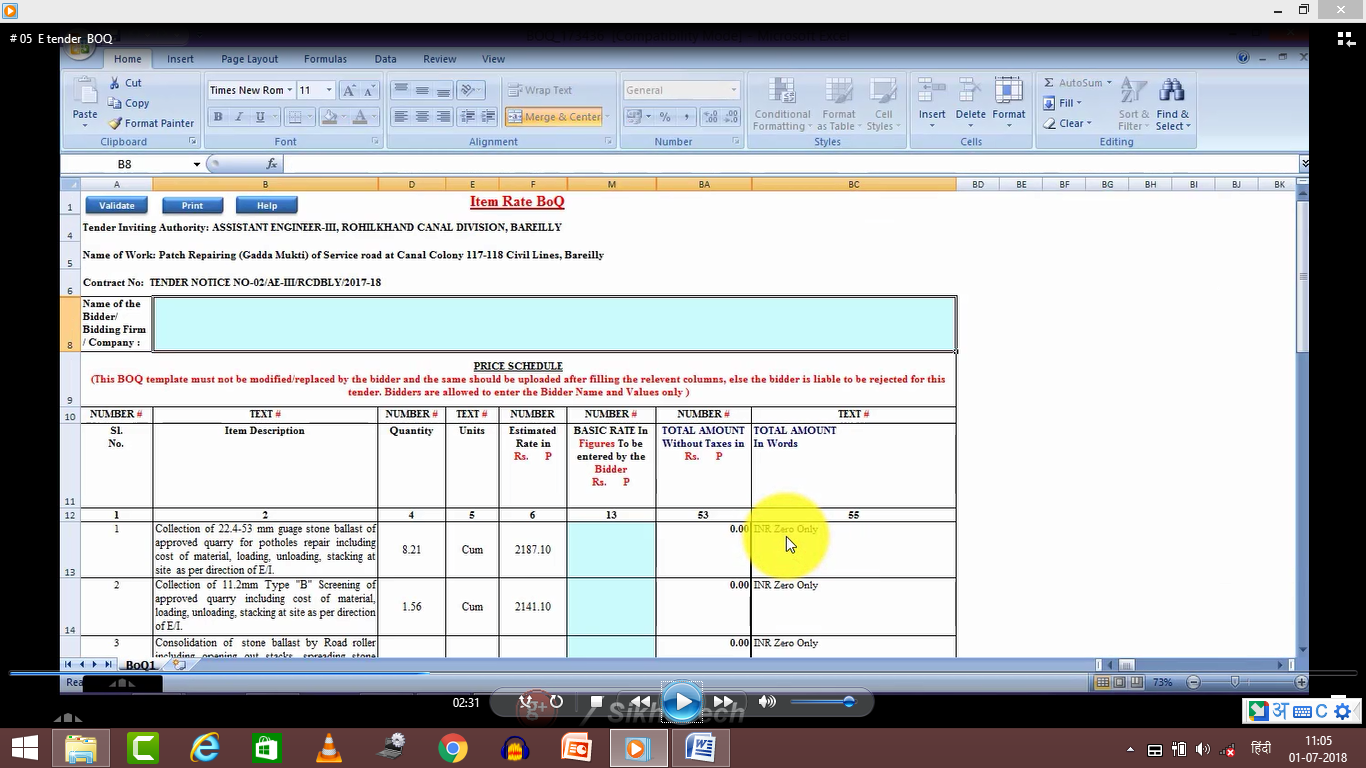Toggle Middle Align in Alignment group
This screenshot has width=1366, height=768.
pos(422,90)
